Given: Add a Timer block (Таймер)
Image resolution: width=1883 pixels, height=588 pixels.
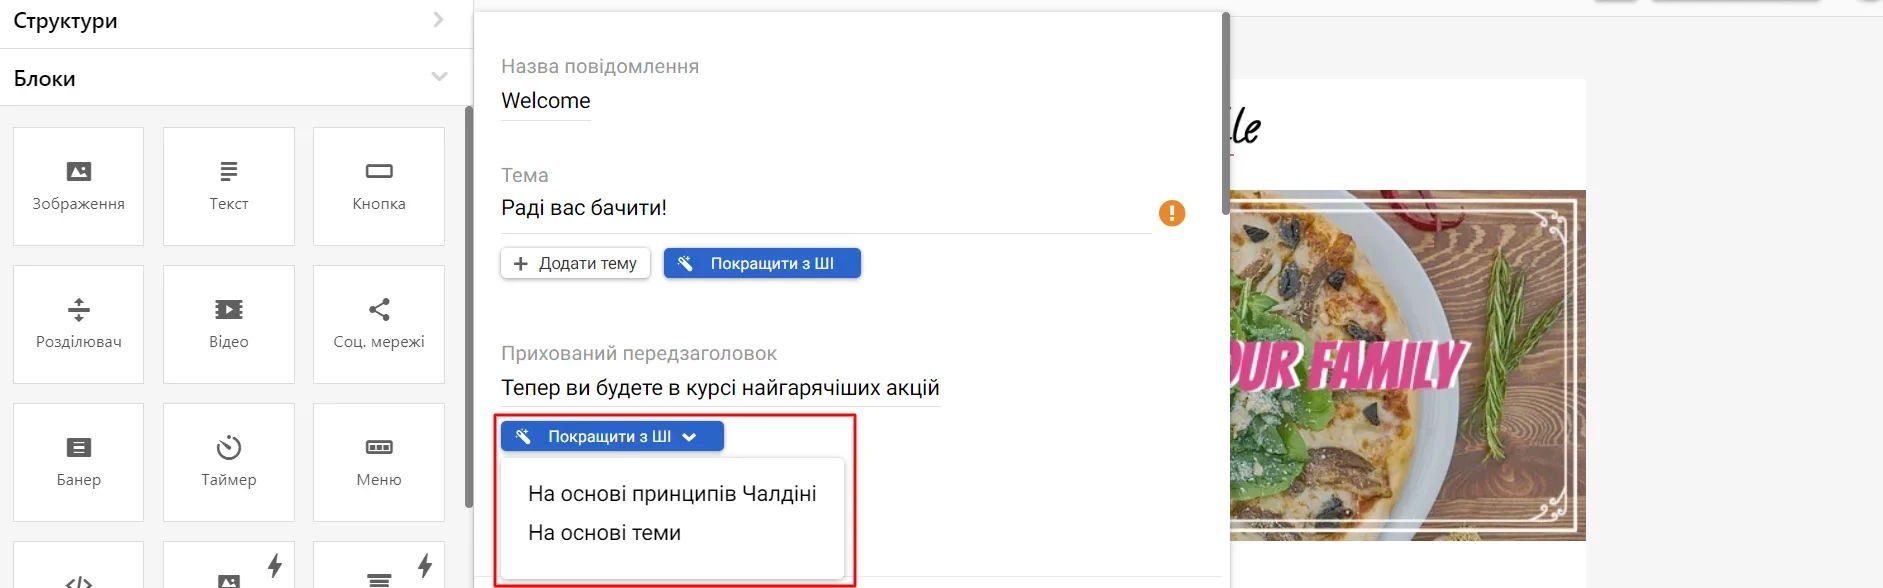Looking at the screenshot, I should (x=229, y=462).
